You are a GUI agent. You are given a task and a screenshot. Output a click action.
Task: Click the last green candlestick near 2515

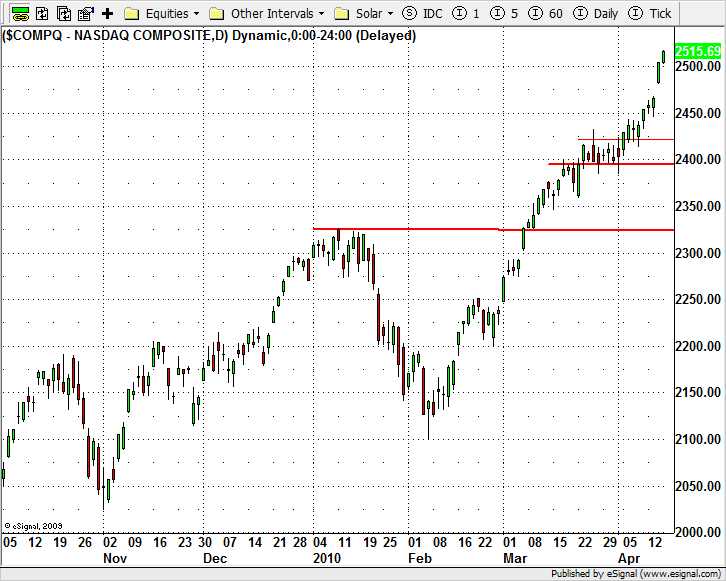[x=663, y=57]
